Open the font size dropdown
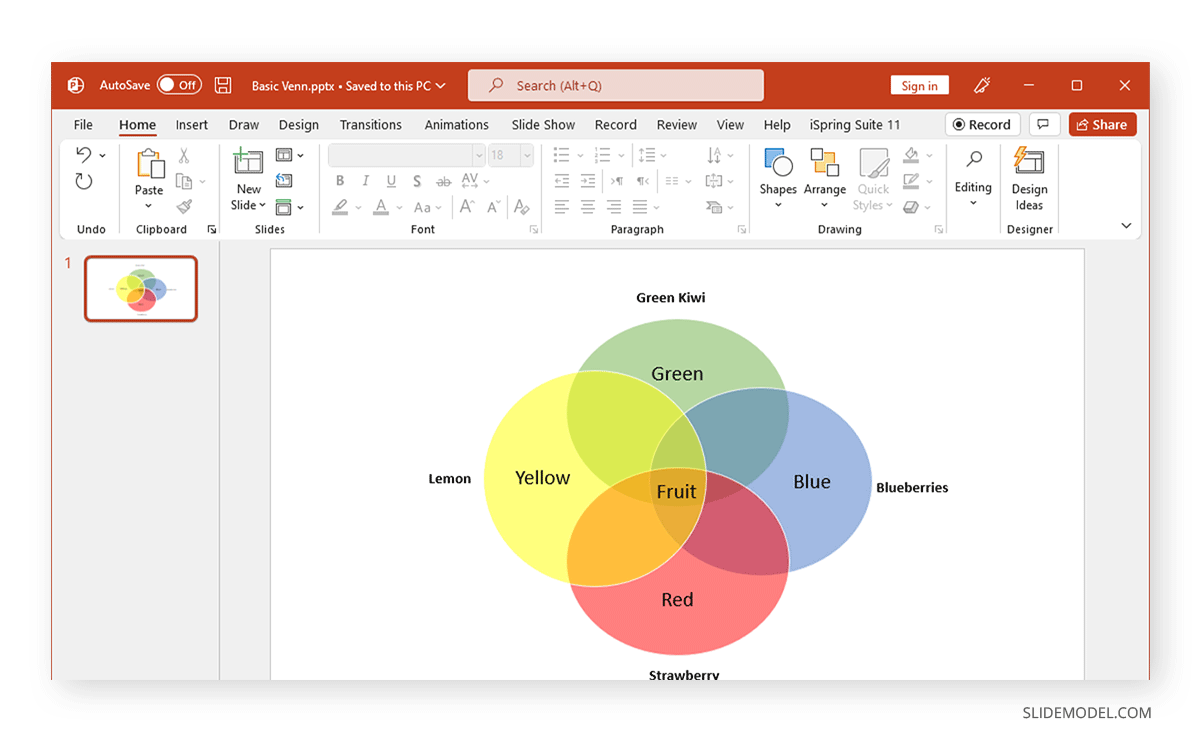This screenshot has width=1200, height=743. point(527,155)
